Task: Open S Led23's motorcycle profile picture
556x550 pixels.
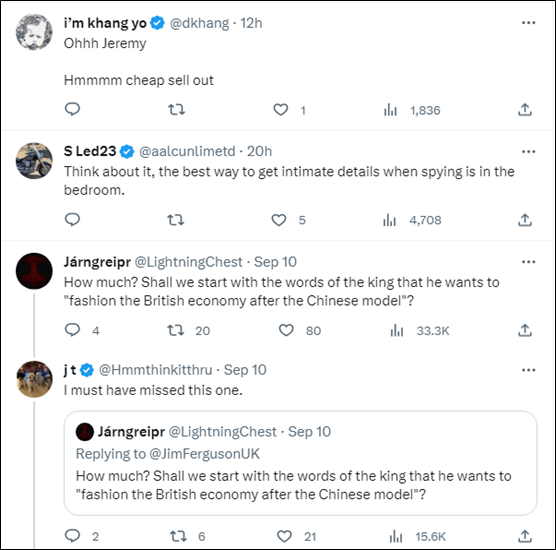Action: pos(34,161)
